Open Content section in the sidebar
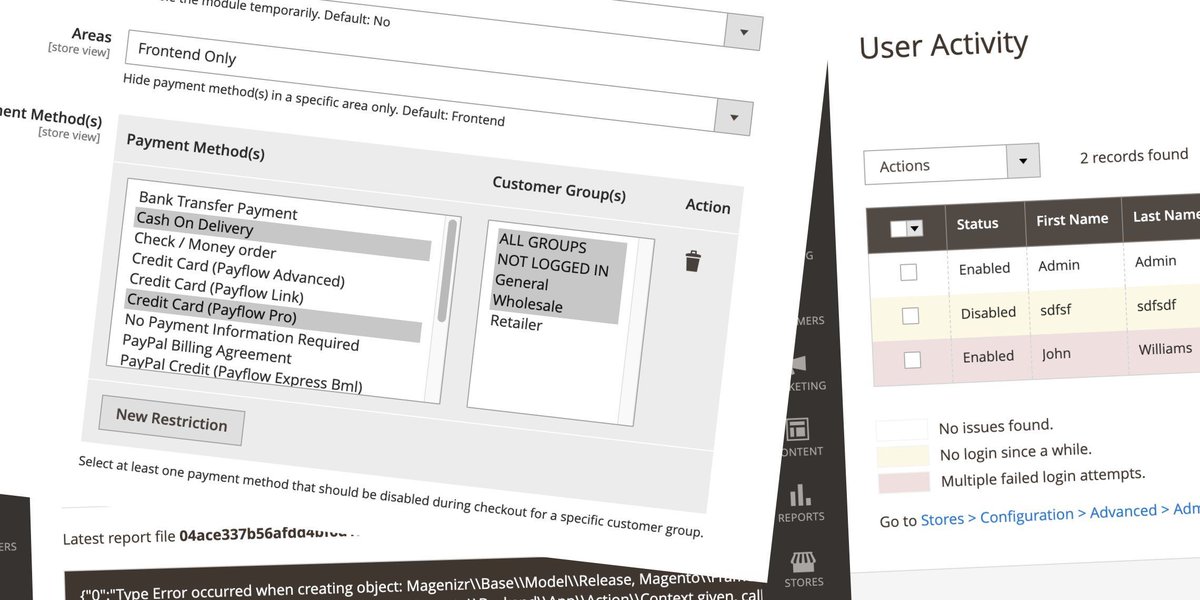The height and width of the screenshot is (600, 1200). 799,438
